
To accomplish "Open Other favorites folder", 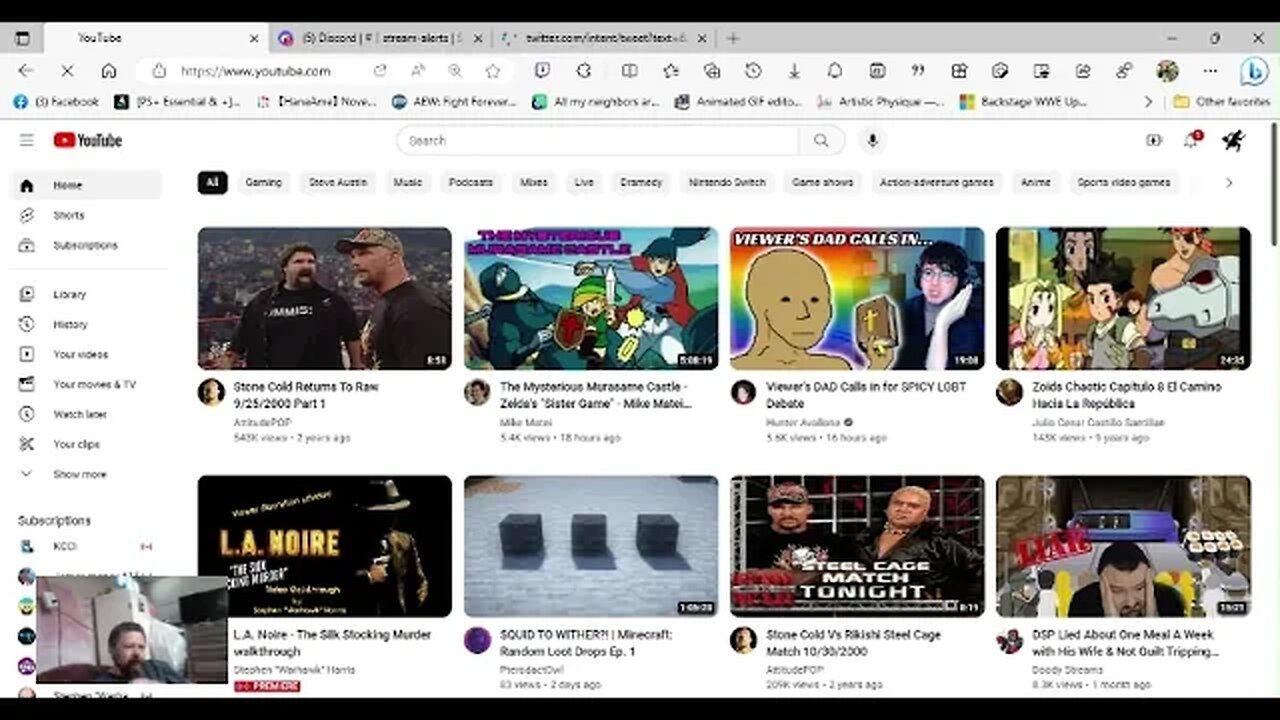I will tap(1221, 101).
